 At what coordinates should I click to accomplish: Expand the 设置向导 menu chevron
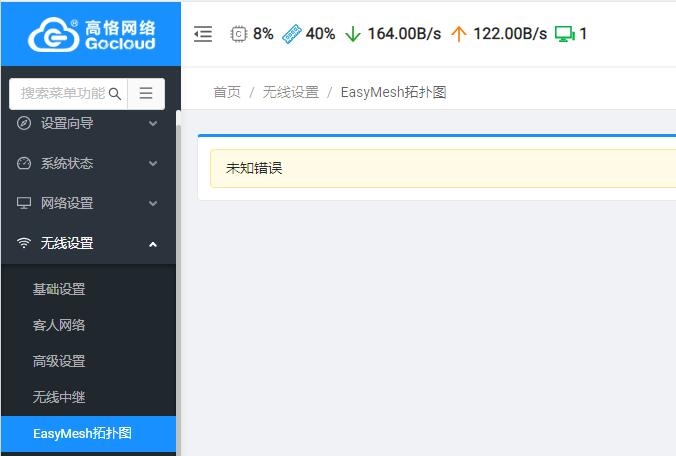(153, 124)
